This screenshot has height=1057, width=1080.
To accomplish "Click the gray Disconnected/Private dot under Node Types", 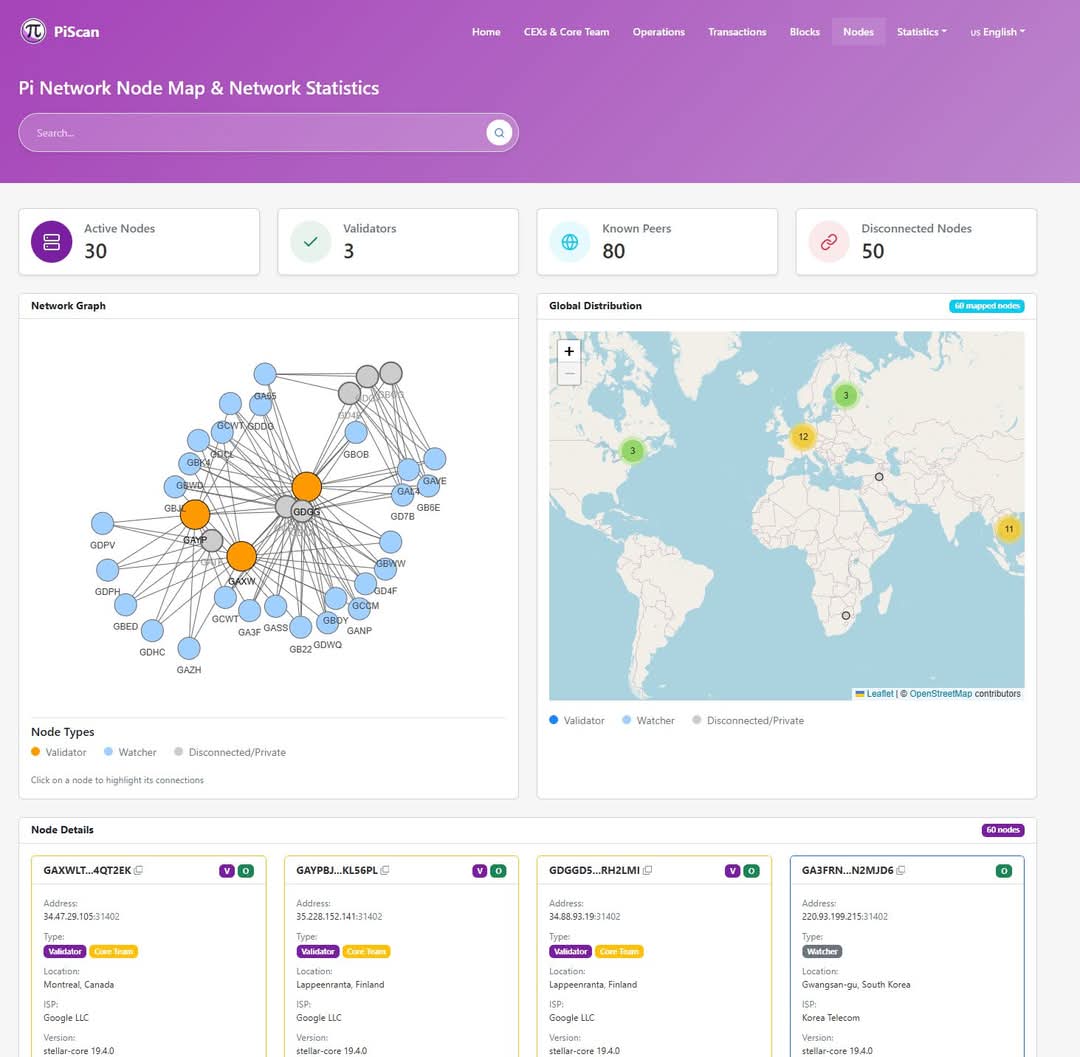I will [x=178, y=751].
